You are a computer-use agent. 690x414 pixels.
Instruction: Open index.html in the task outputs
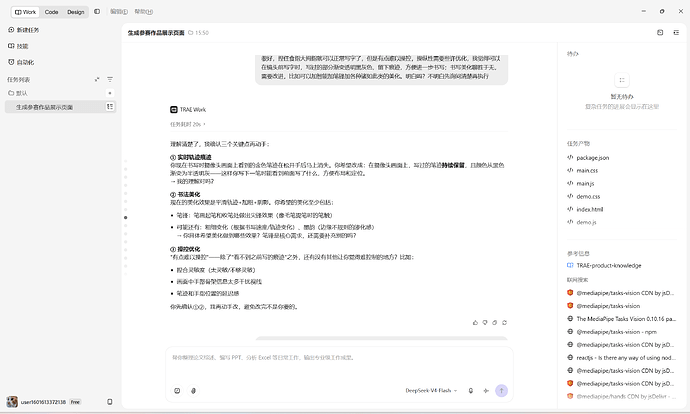590,209
